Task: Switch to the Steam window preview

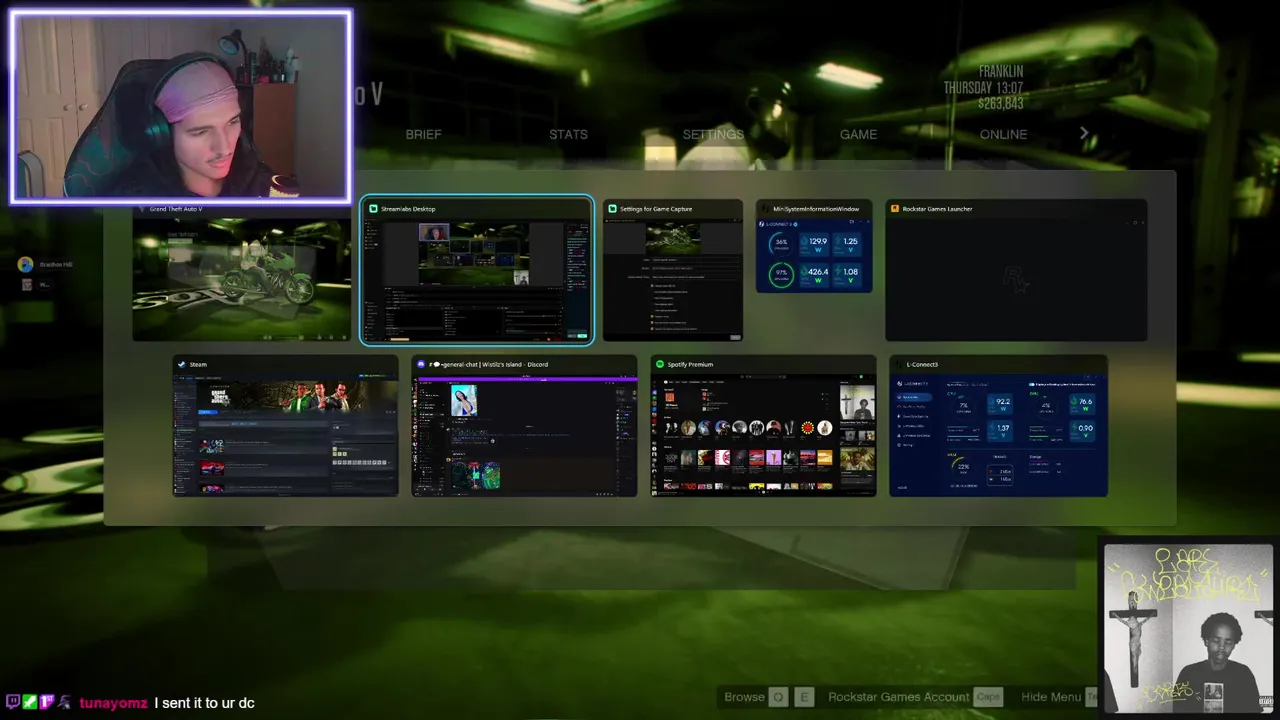Action: click(x=285, y=426)
